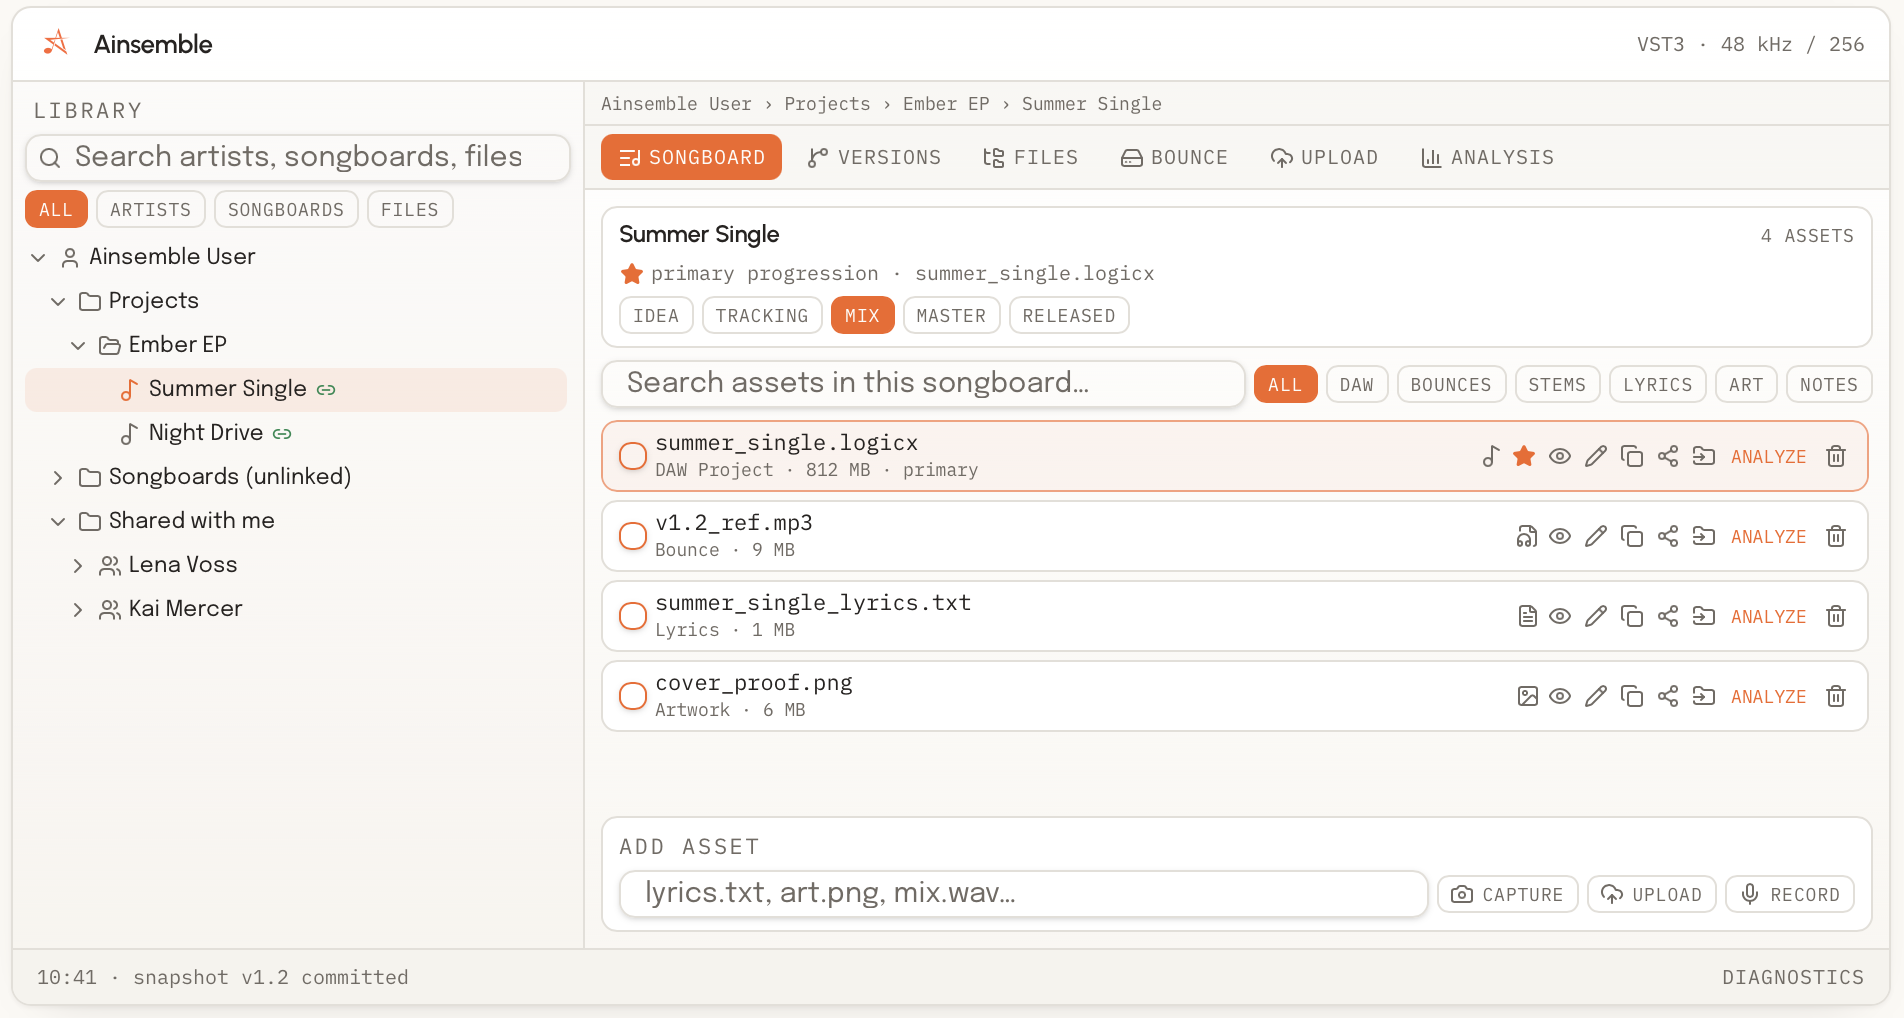Share the summer_single.logicx asset

1668,457
